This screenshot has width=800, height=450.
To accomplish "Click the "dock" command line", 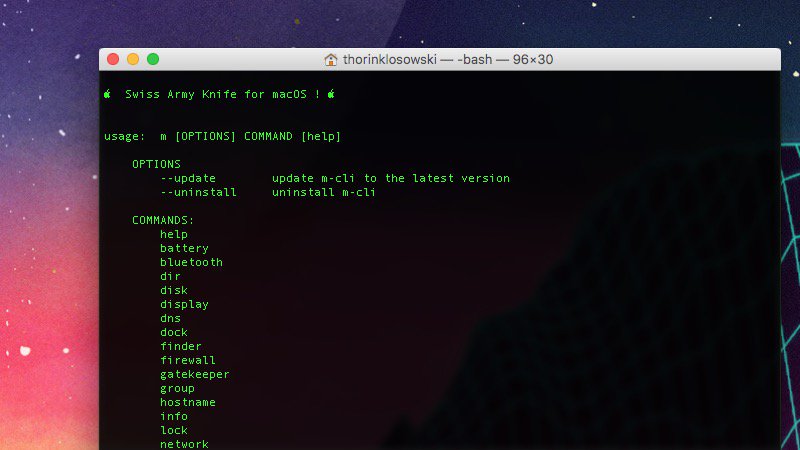I will [174, 332].
